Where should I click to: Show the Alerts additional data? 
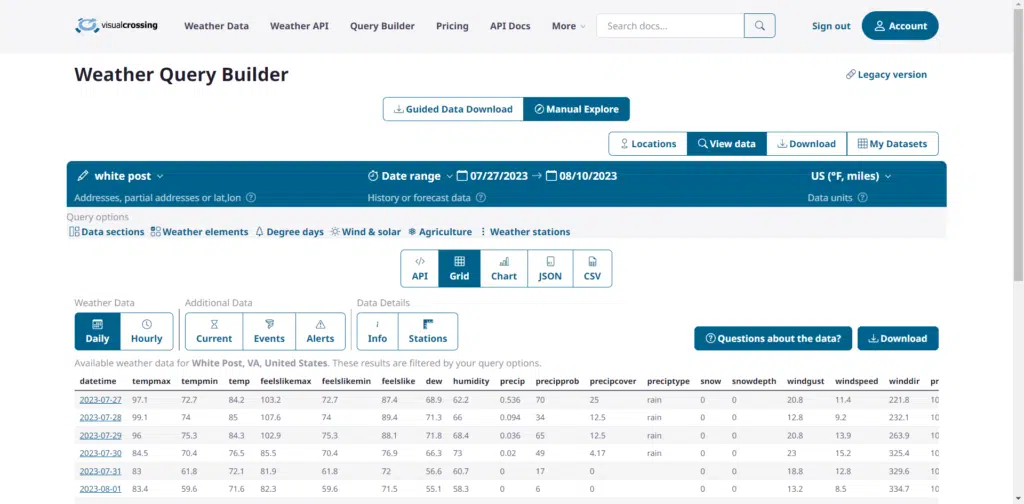[320, 331]
